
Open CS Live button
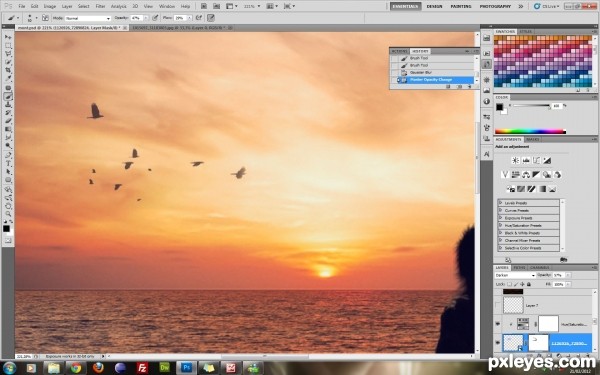pyautogui.click(x=546, y=6)
